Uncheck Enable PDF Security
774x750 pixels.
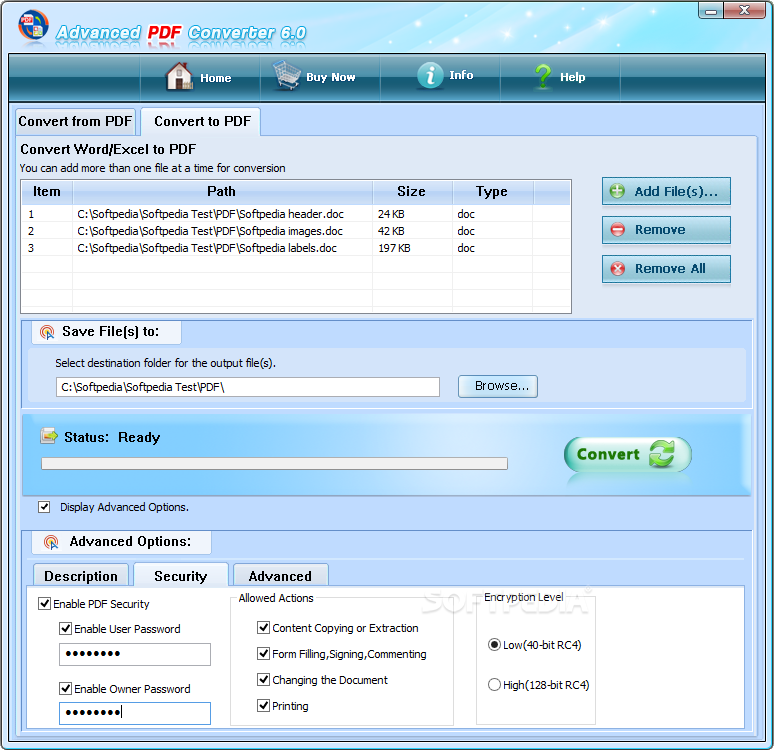(x=44, y=603)
